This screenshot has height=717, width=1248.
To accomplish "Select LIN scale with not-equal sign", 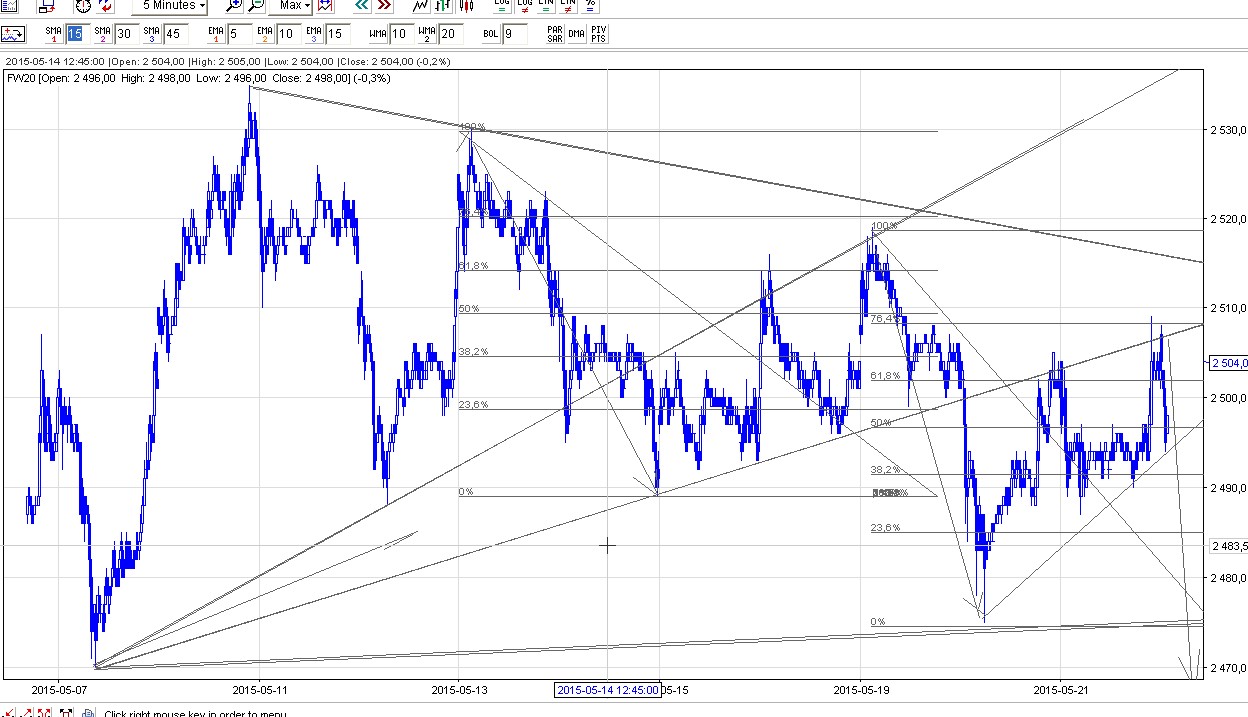I will [x=568, y=5].
